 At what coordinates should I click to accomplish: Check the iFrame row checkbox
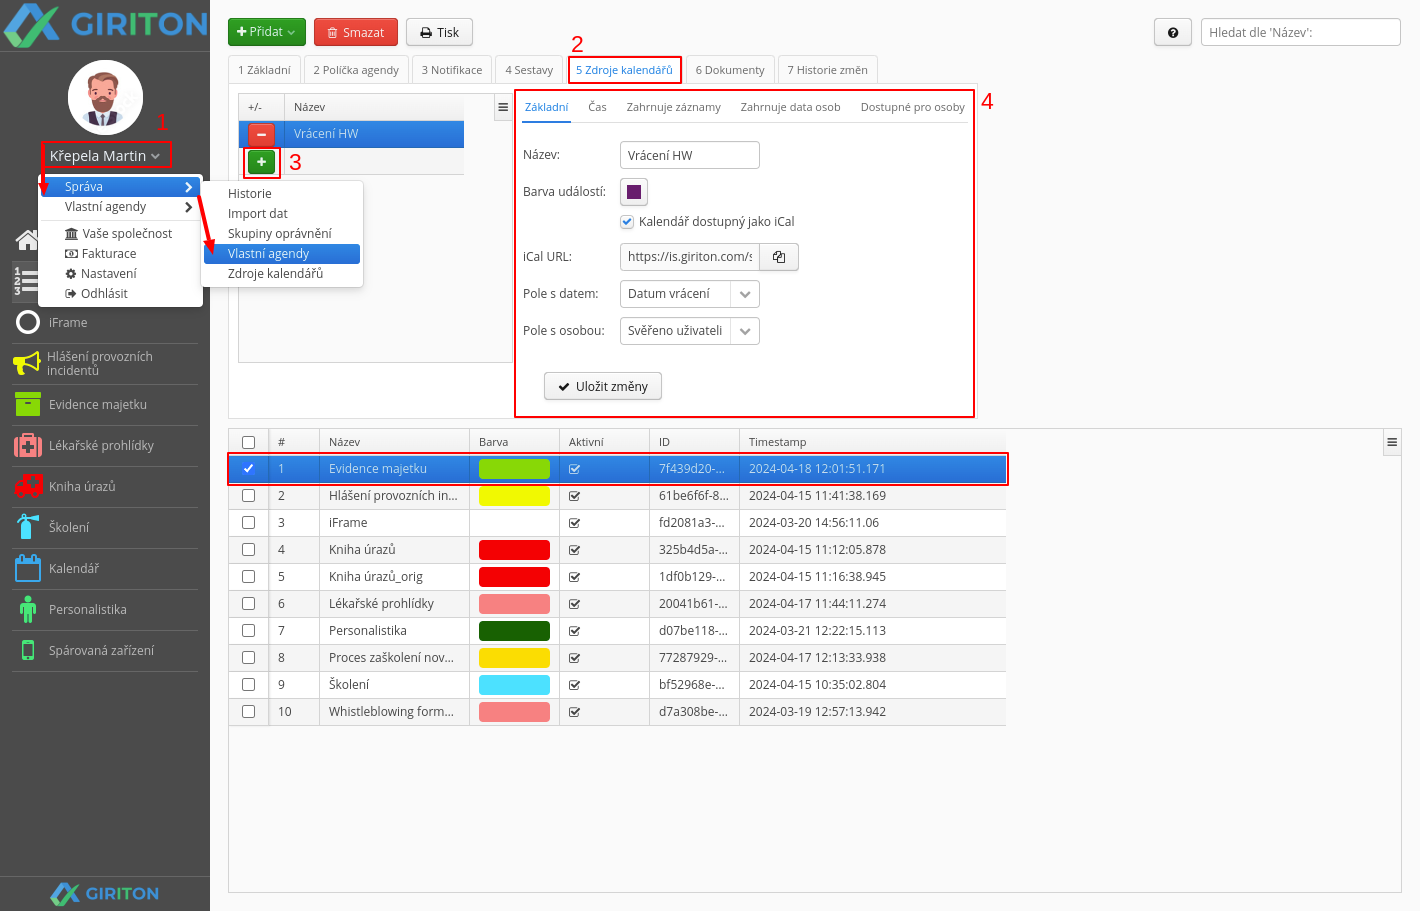248,522
